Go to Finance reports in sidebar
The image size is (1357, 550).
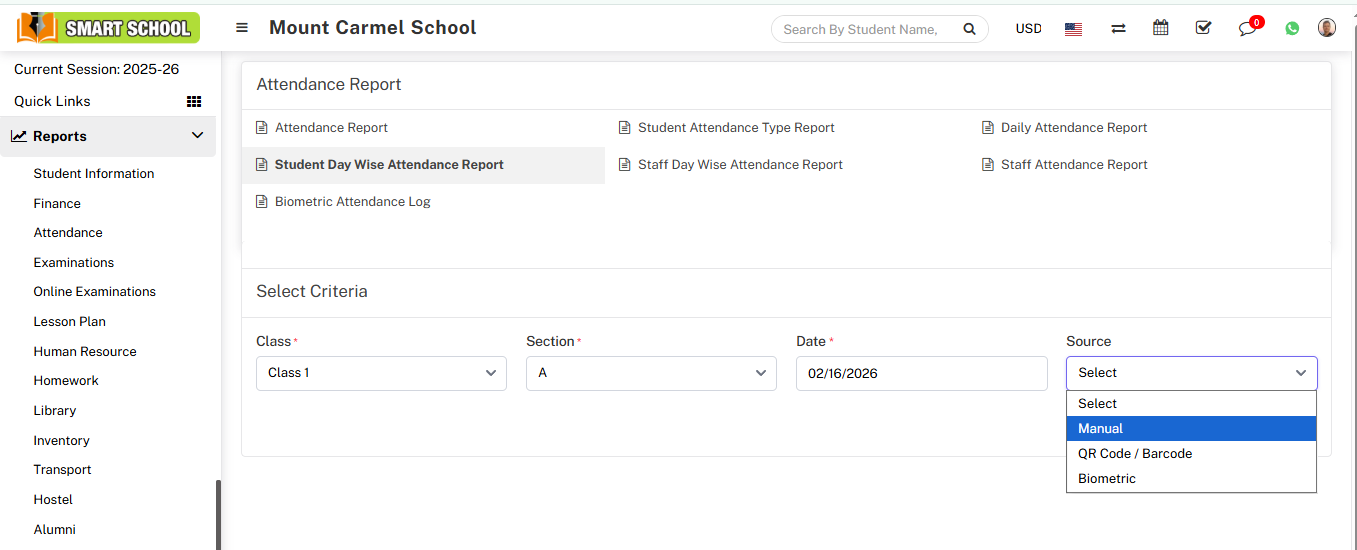coord(57,203)
